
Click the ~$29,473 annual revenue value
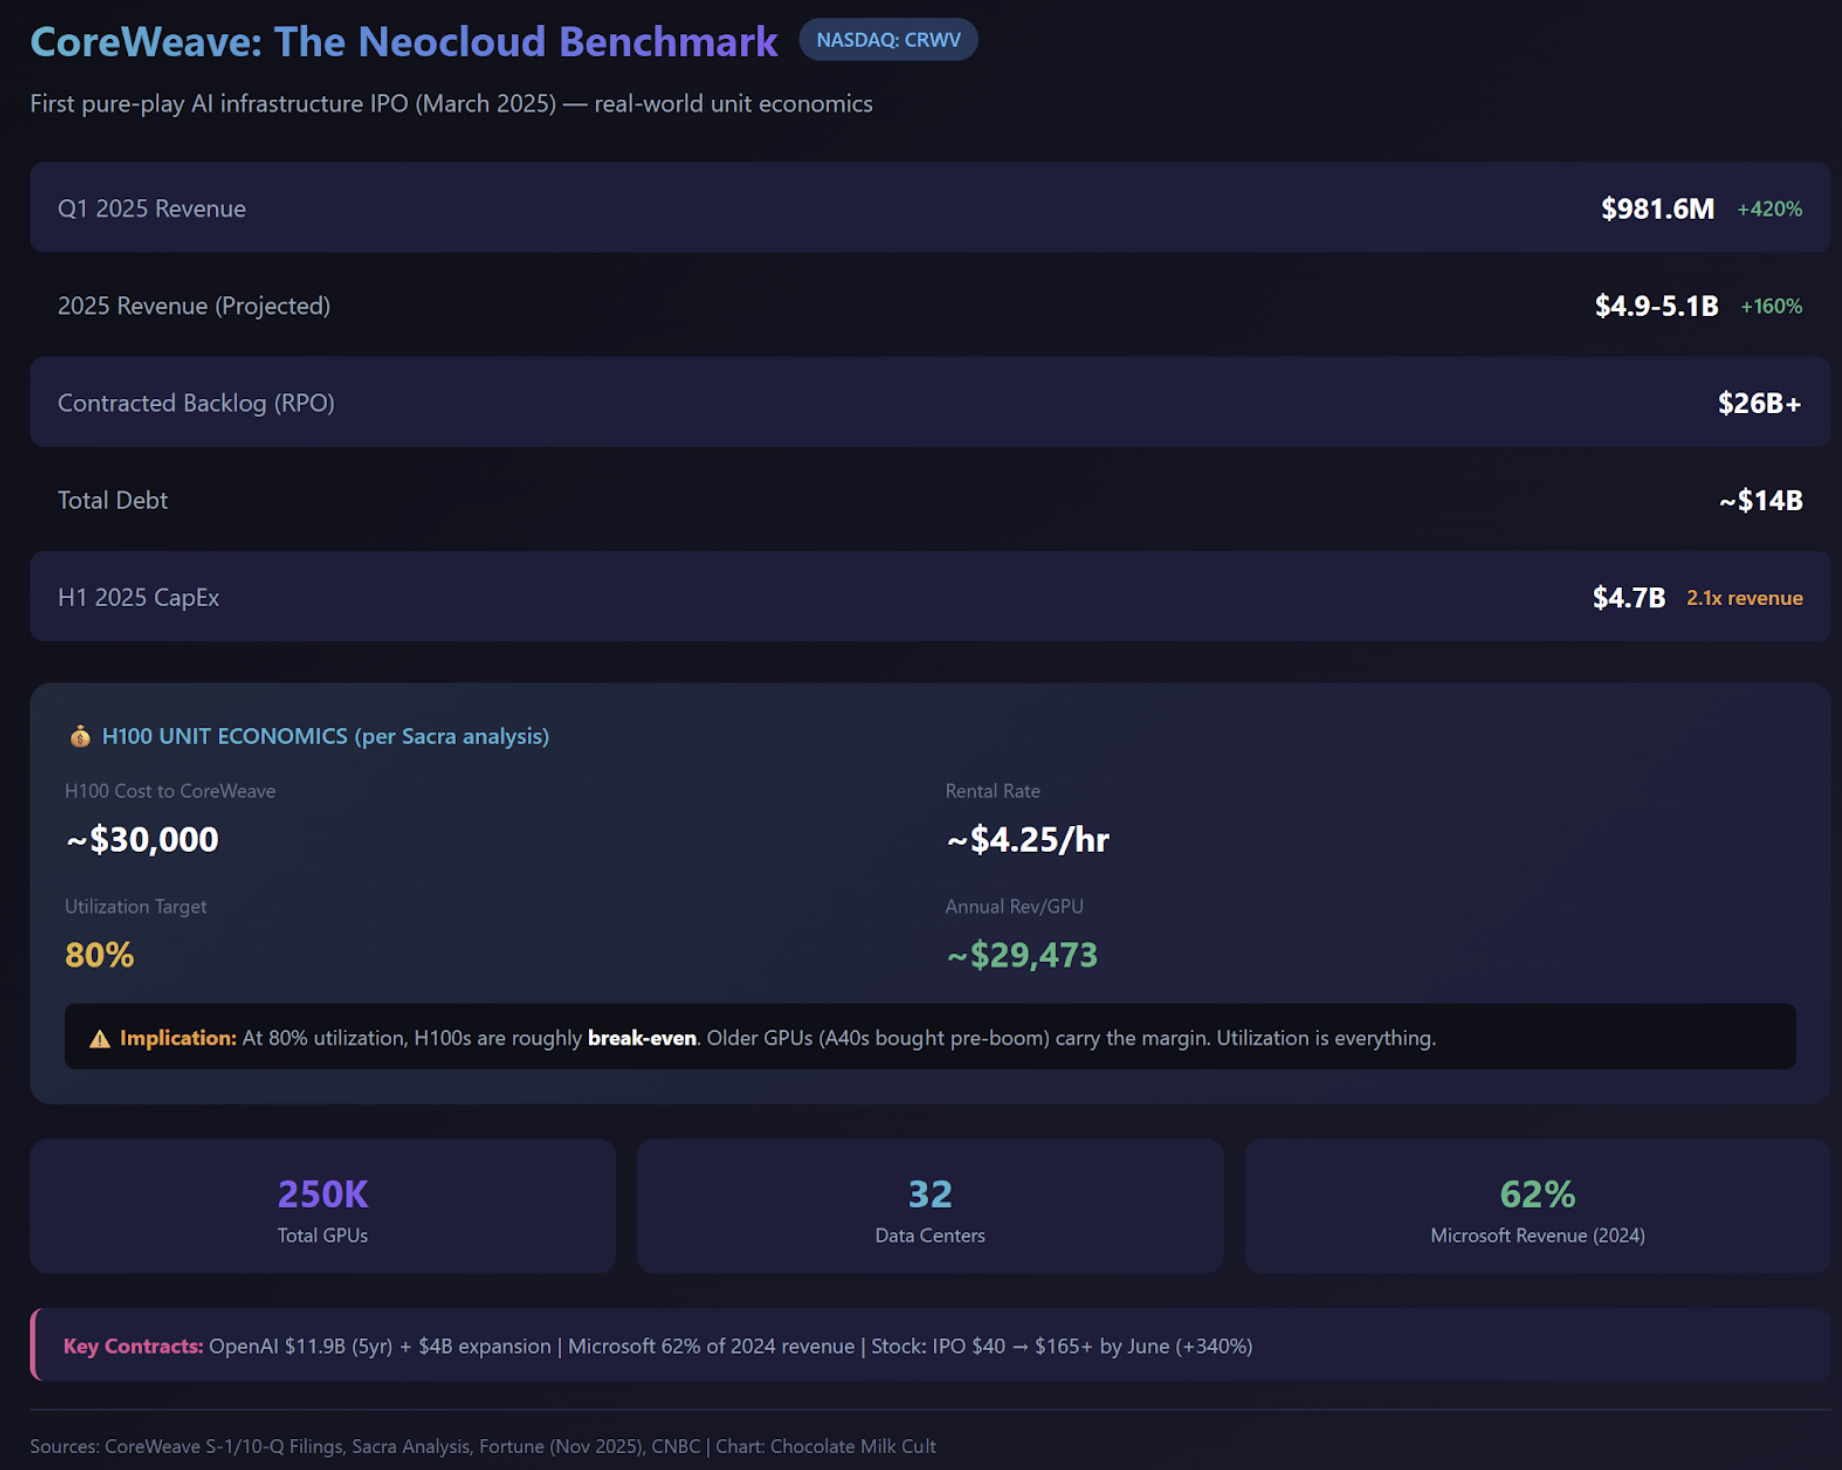tap(1021, 955)
